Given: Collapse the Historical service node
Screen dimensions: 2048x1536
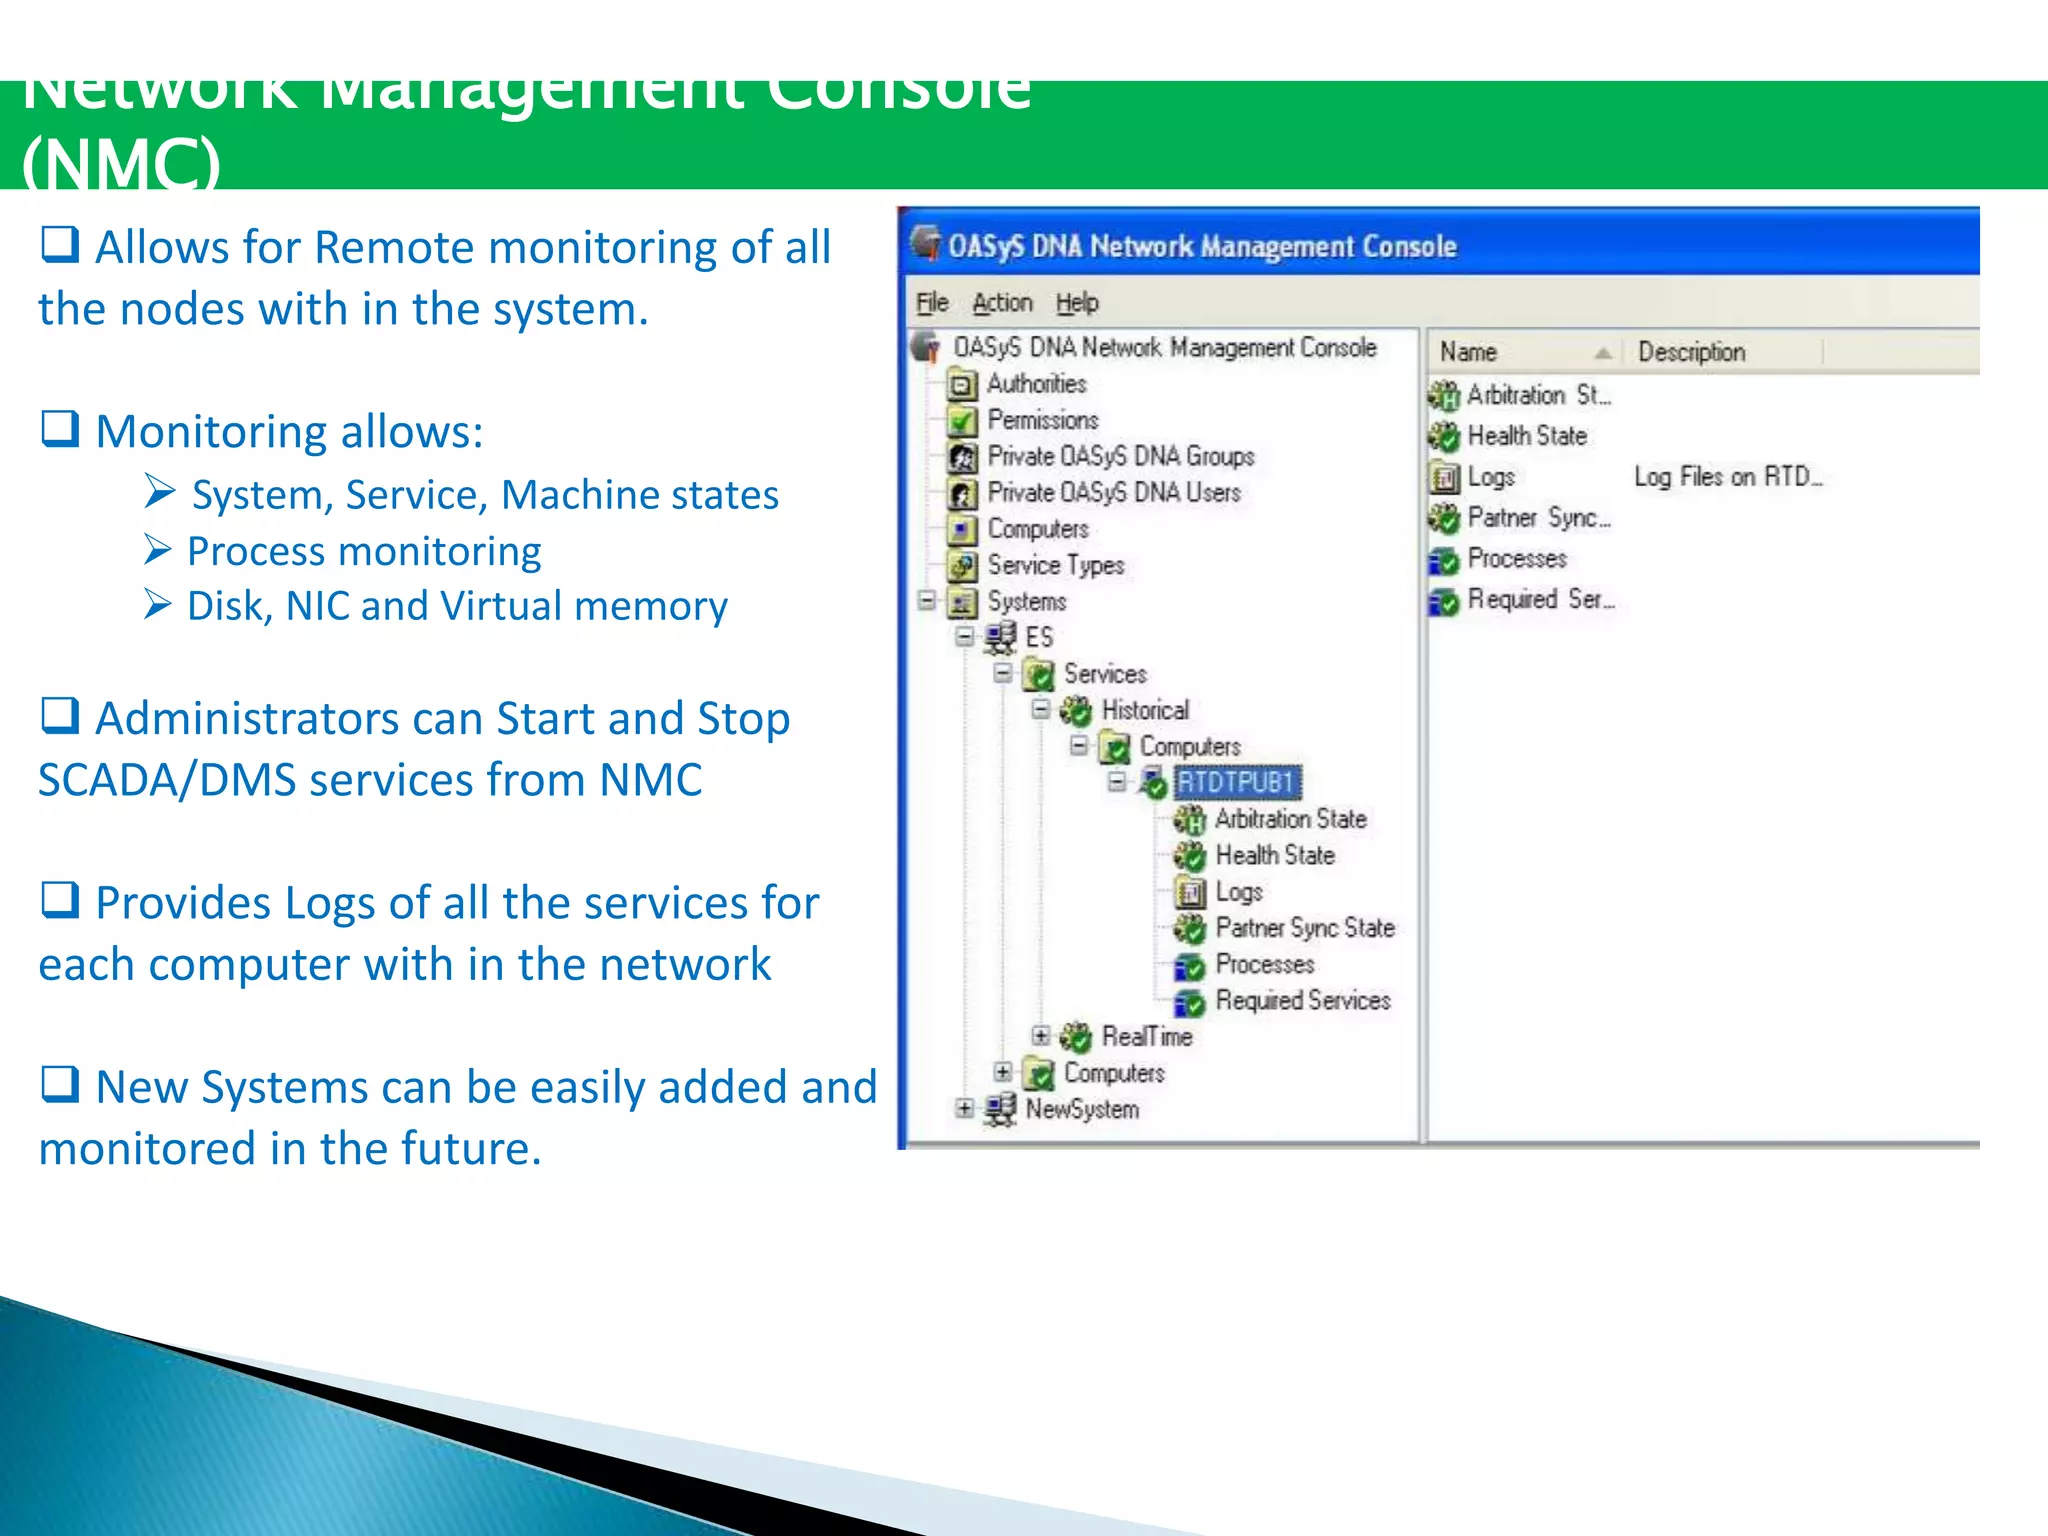Looking at the screenshot, I should click(1041, 710).
